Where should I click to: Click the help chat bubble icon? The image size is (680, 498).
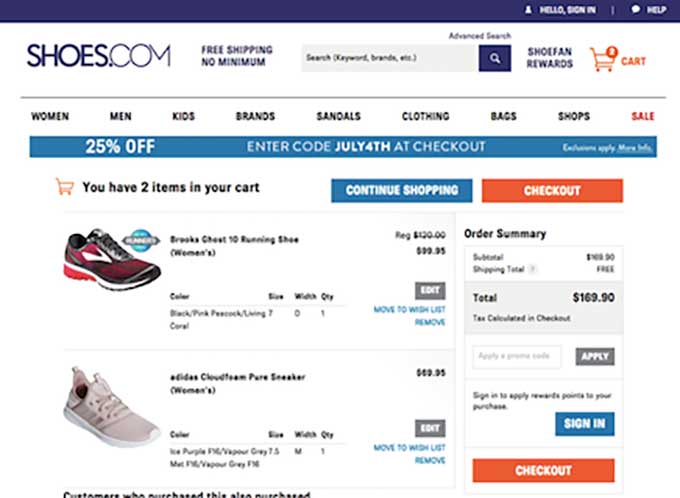click(x=635, y=9)
